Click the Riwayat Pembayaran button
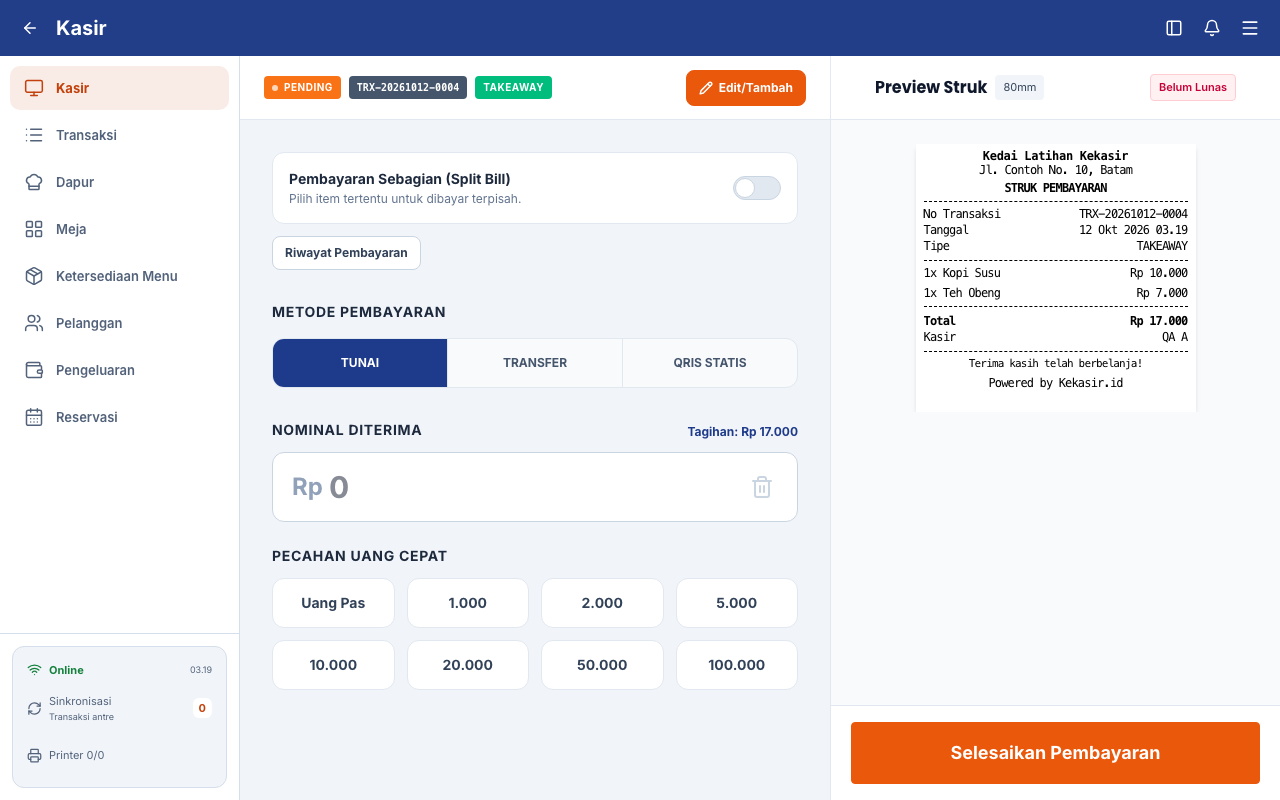Image resolution: width=1280 pixels, height=800 pixels. pos(346,253)
